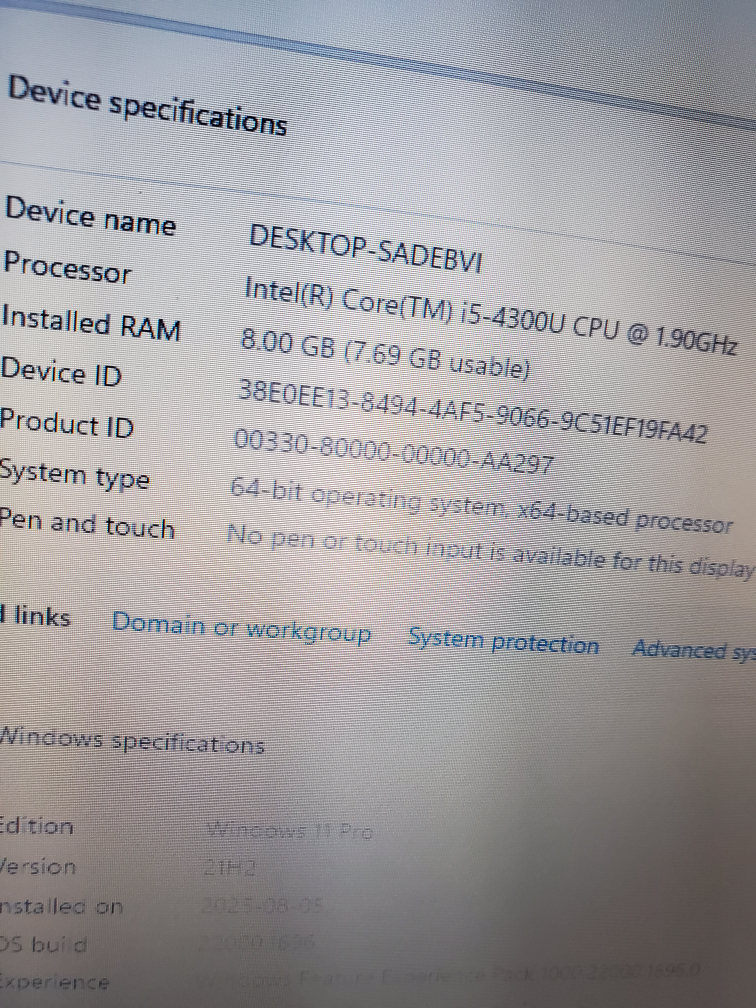756x1008 pixels.
Task: Click the Device name label
Action: tap(90, 216)
